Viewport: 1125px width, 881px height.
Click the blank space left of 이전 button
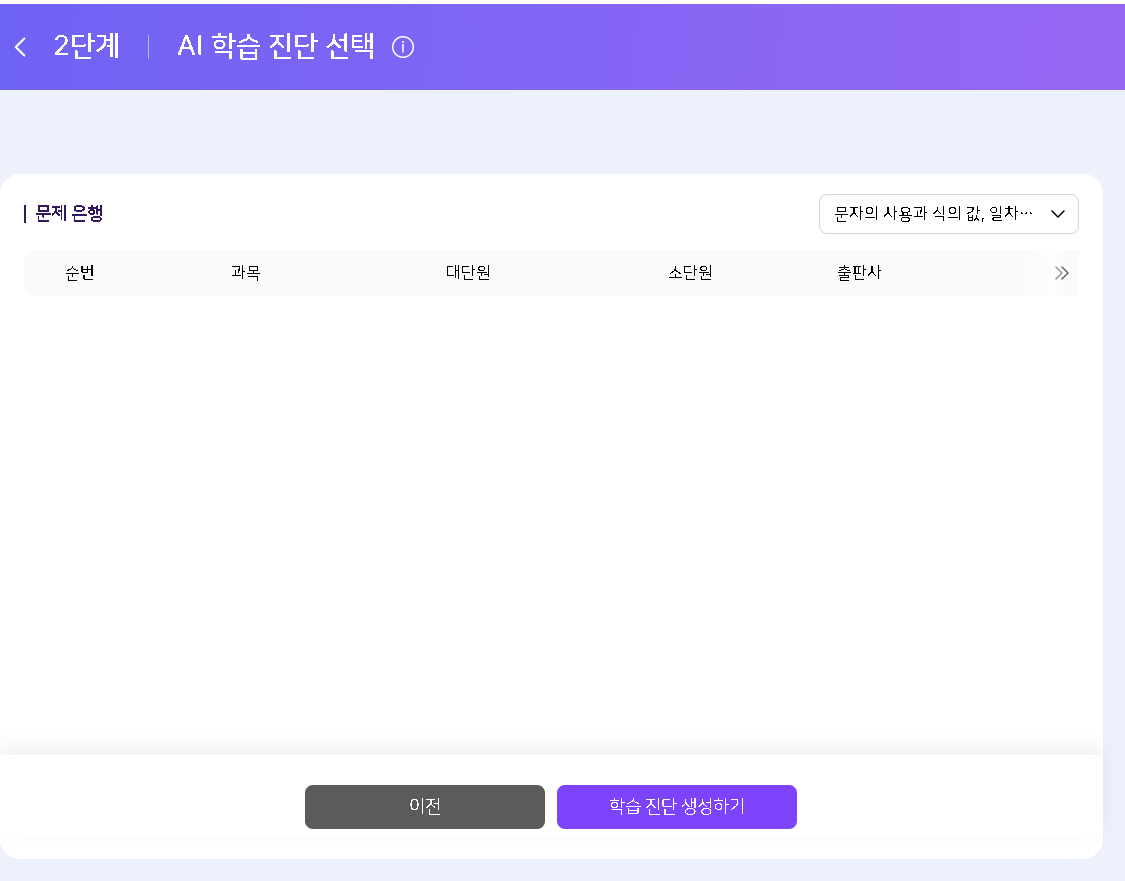(x=150, y=807)
